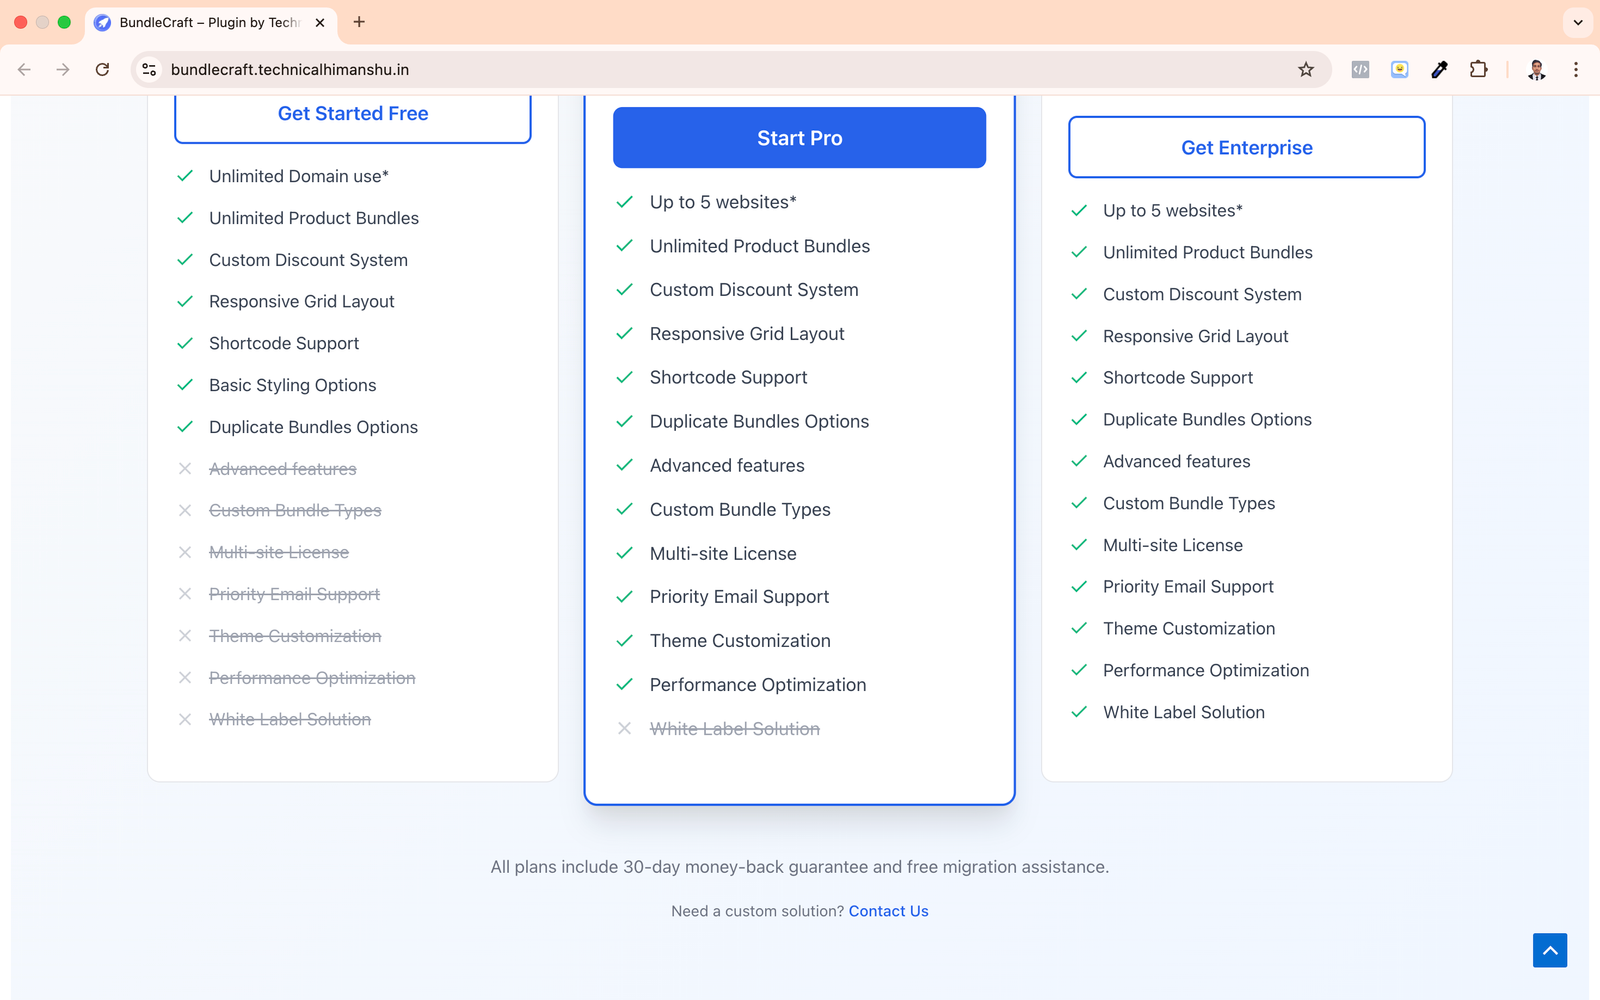Close the BundleCraft tab
The height and width of the screenshot is (1000, 1600).
(x=320, y=22)
